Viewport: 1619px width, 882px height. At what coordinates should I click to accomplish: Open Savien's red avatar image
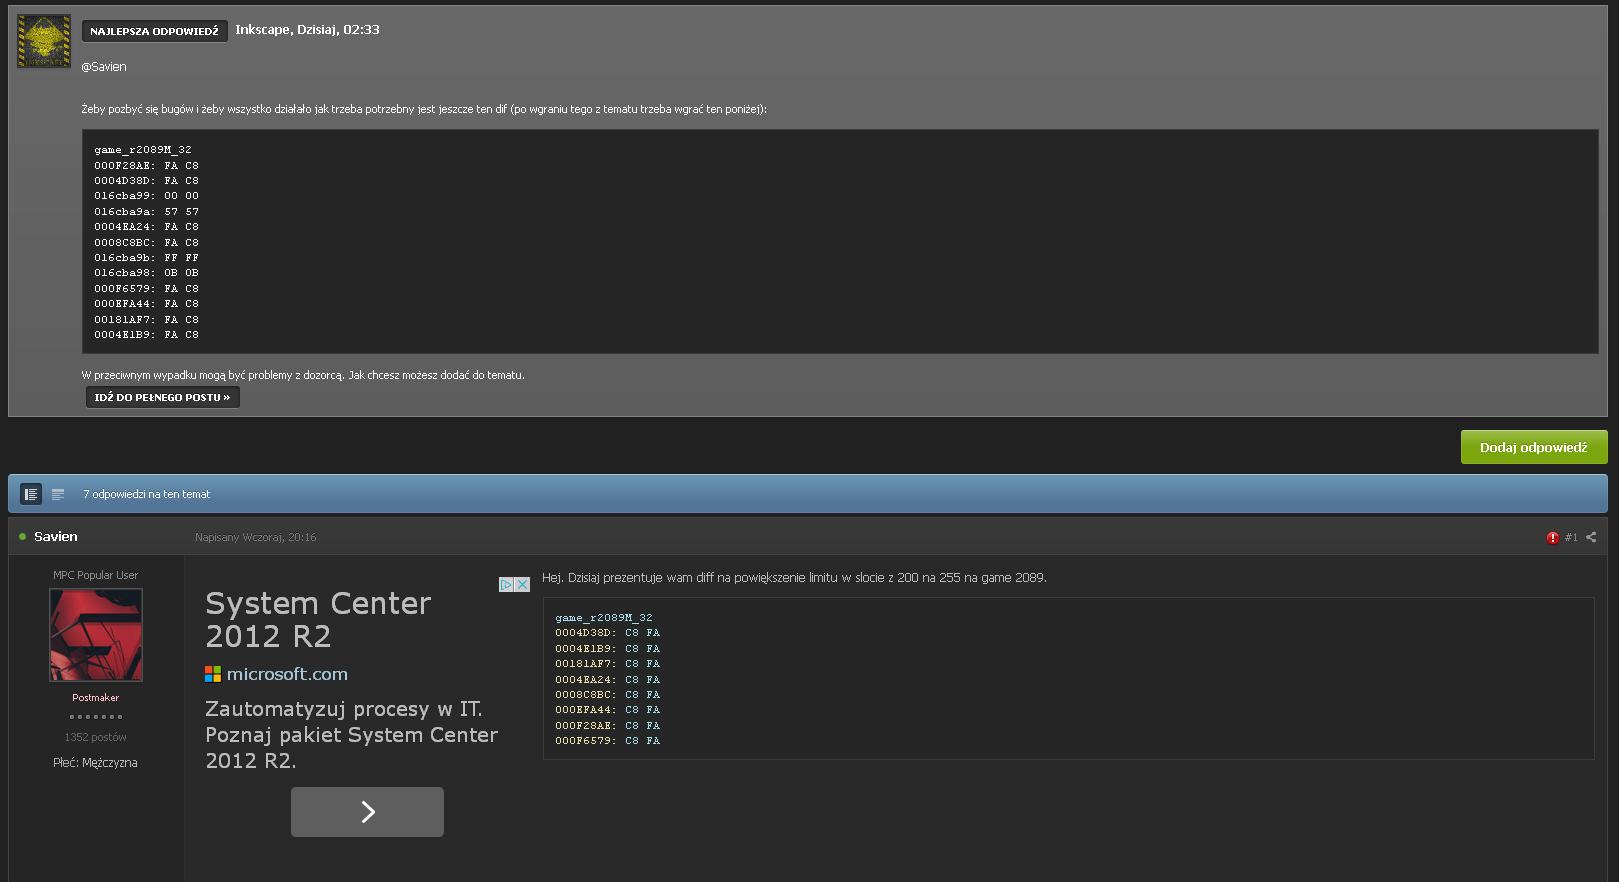tap(96, 635)
